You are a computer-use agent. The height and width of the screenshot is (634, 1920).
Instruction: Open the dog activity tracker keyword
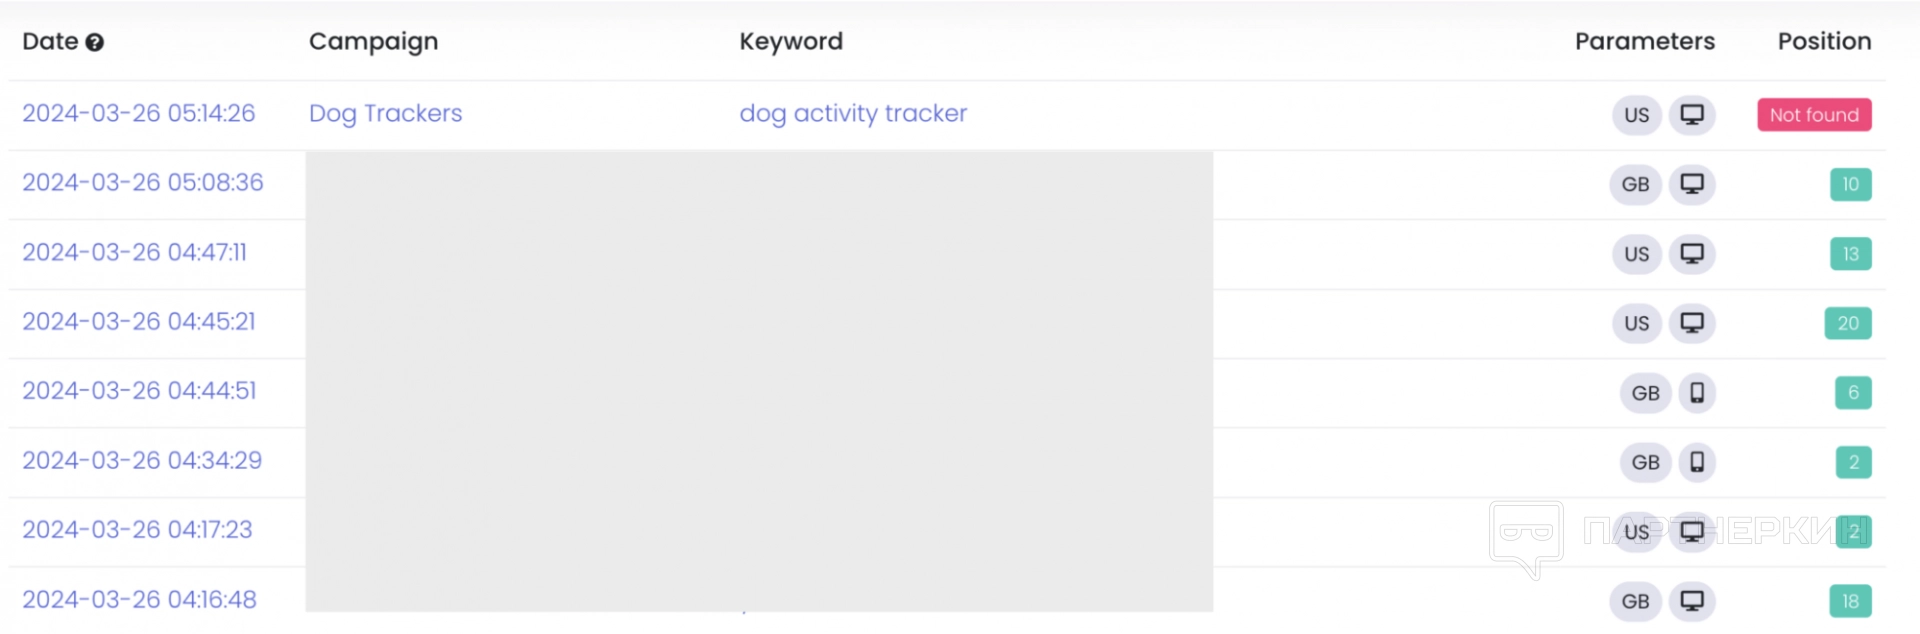point(853,113)
